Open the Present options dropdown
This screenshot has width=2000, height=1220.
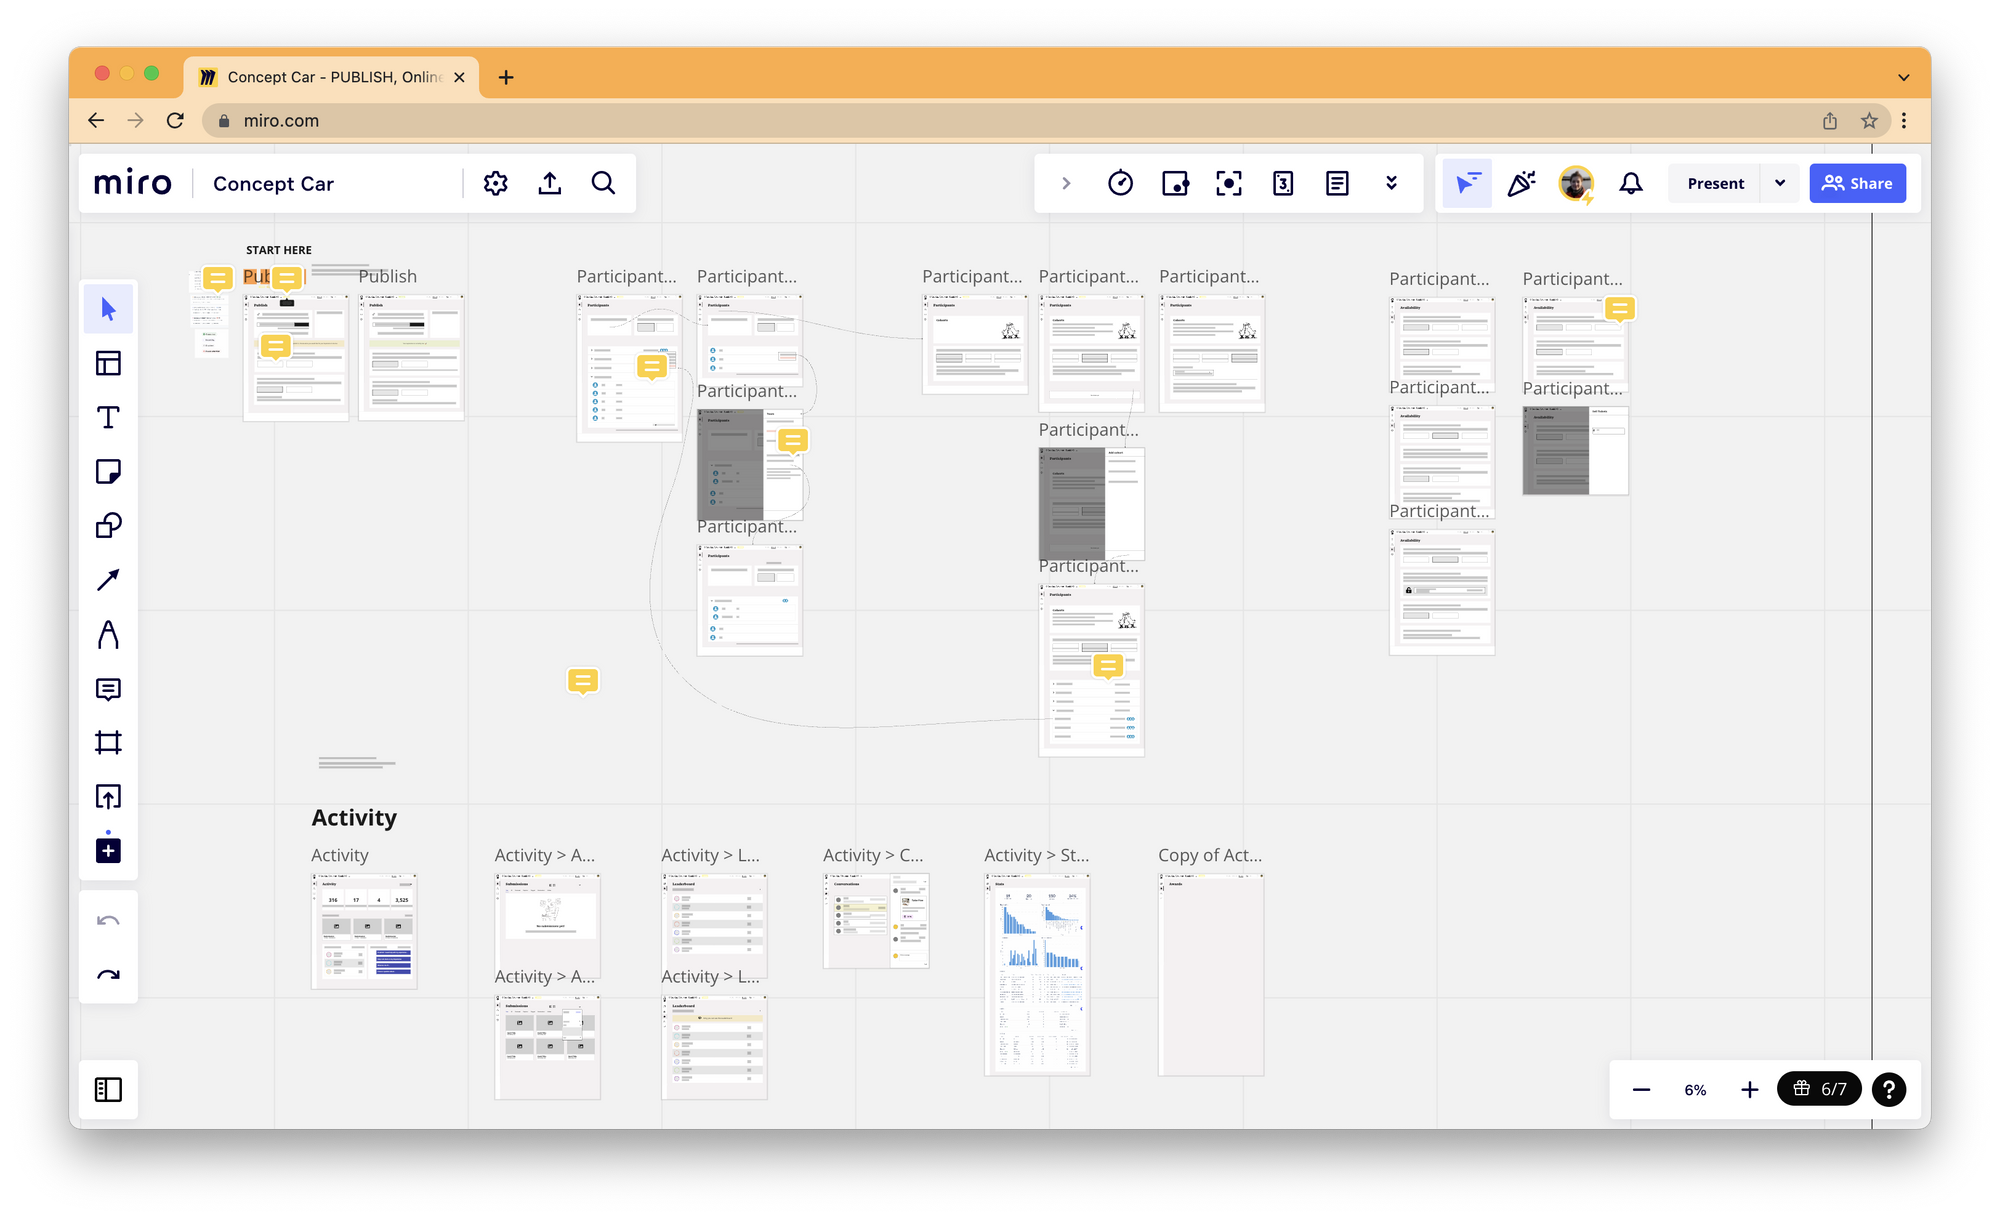[x=1780, y=183]
